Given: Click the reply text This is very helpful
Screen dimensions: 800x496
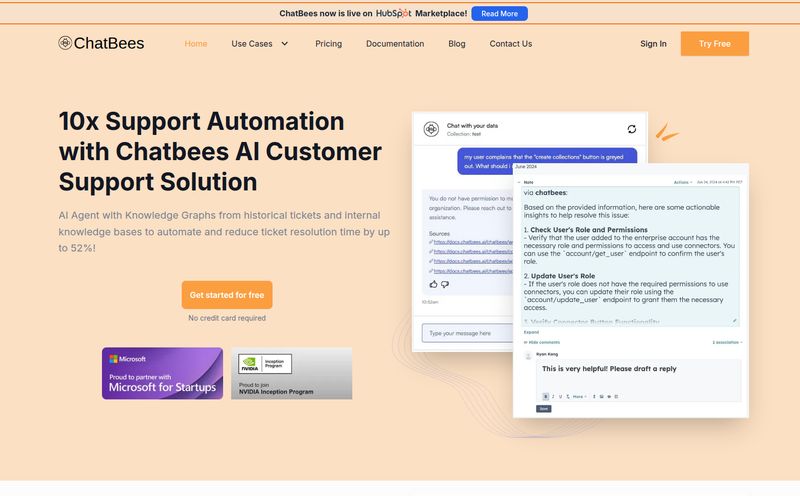Looking at the screenshot, I should (609, 368).
